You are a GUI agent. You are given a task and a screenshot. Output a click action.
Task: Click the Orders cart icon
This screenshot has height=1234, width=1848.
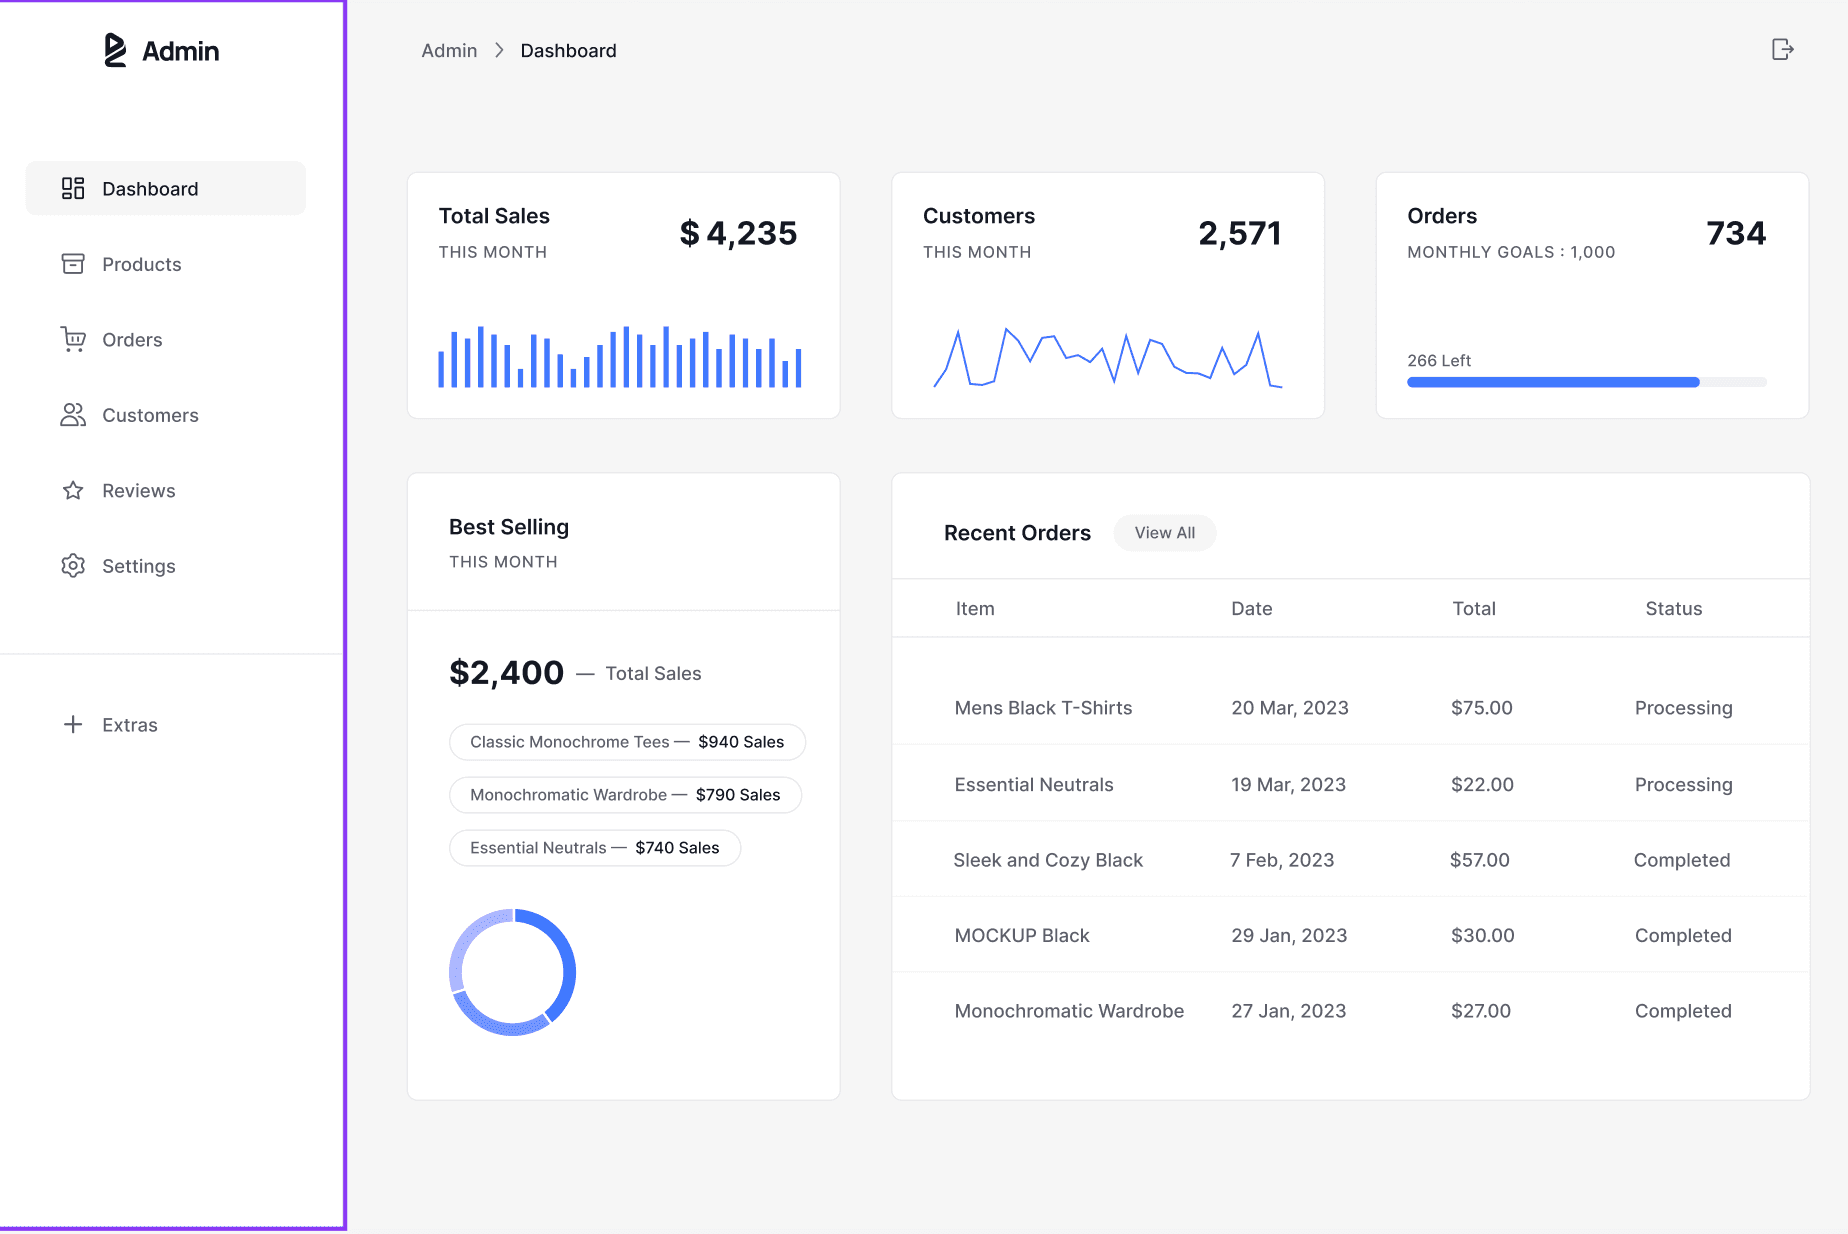[x=73, y=339]
